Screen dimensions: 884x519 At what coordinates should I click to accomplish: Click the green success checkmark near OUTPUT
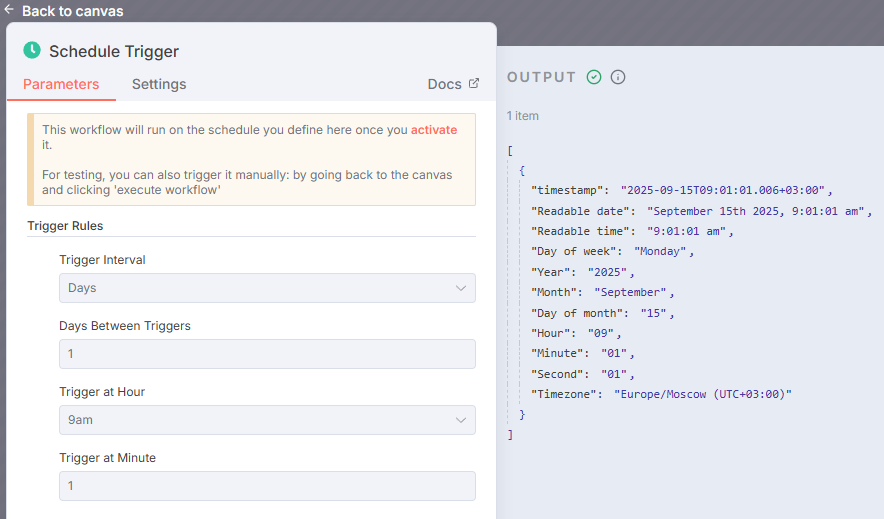click(x=594, y=77)
